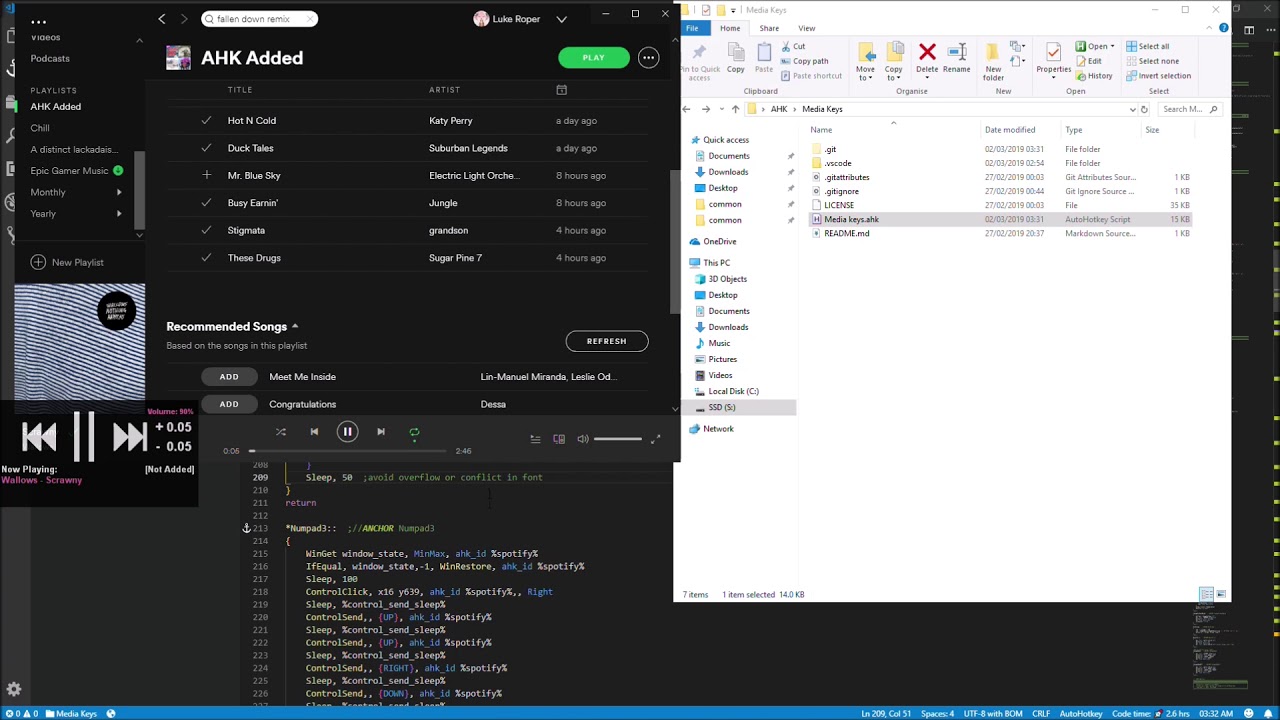The image size is (1280, 720).
Task: Toggle saved check for Busy Earnin'
Action: tap(206, 203)
